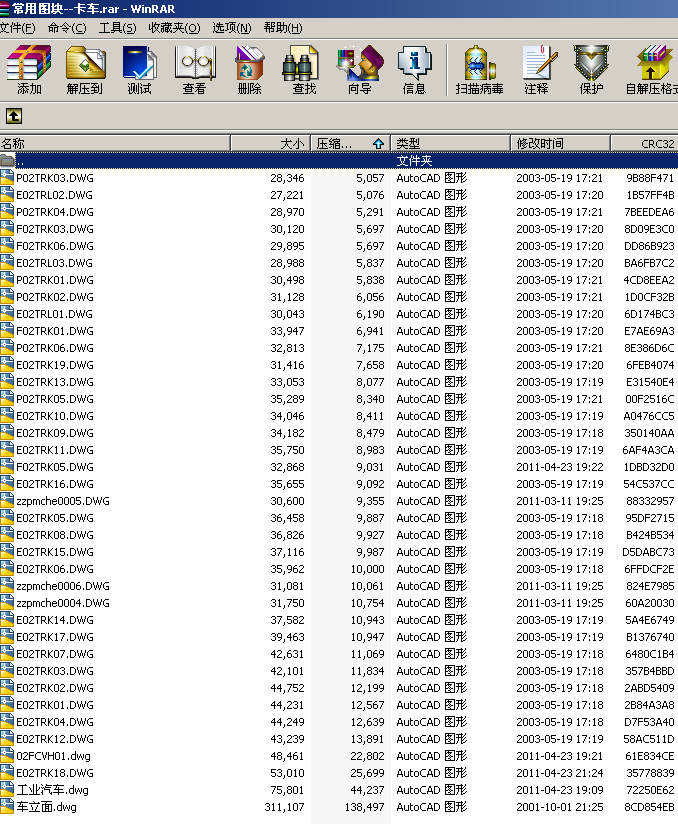Select file E02TRK12.DWG
The width and height of the screenshot is (678, 824).
[55, 739]
